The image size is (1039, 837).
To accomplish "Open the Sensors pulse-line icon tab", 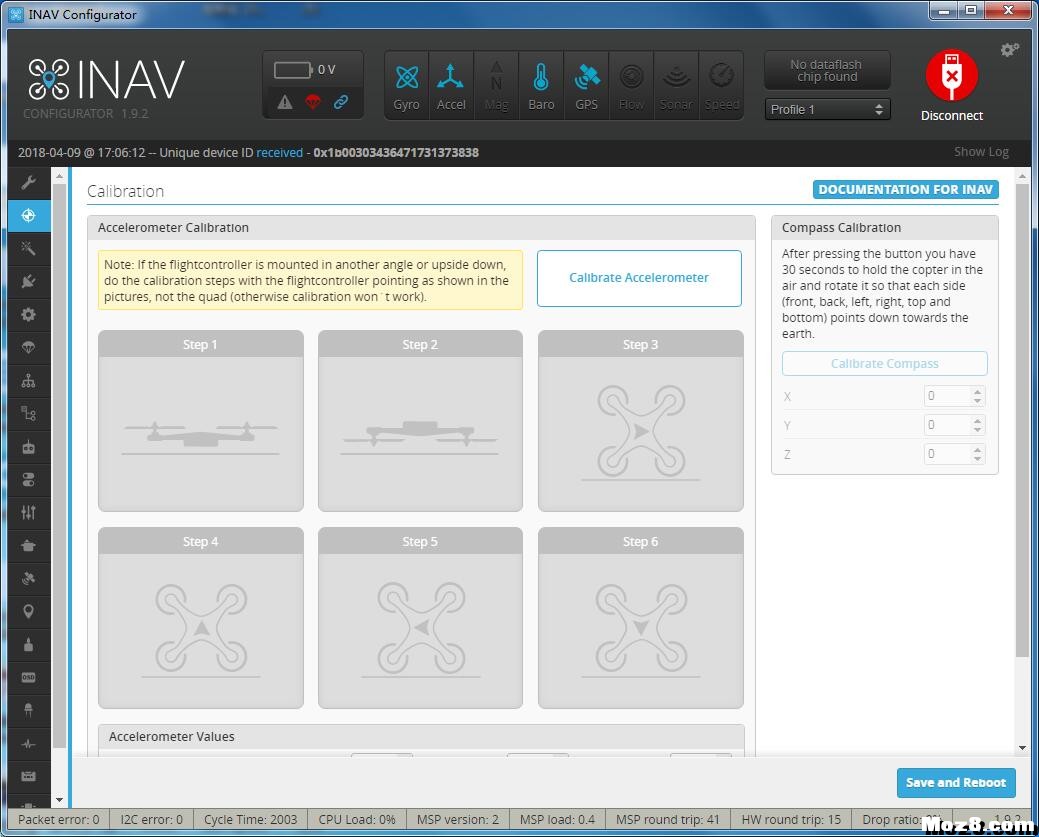I will tap(28, 744).
